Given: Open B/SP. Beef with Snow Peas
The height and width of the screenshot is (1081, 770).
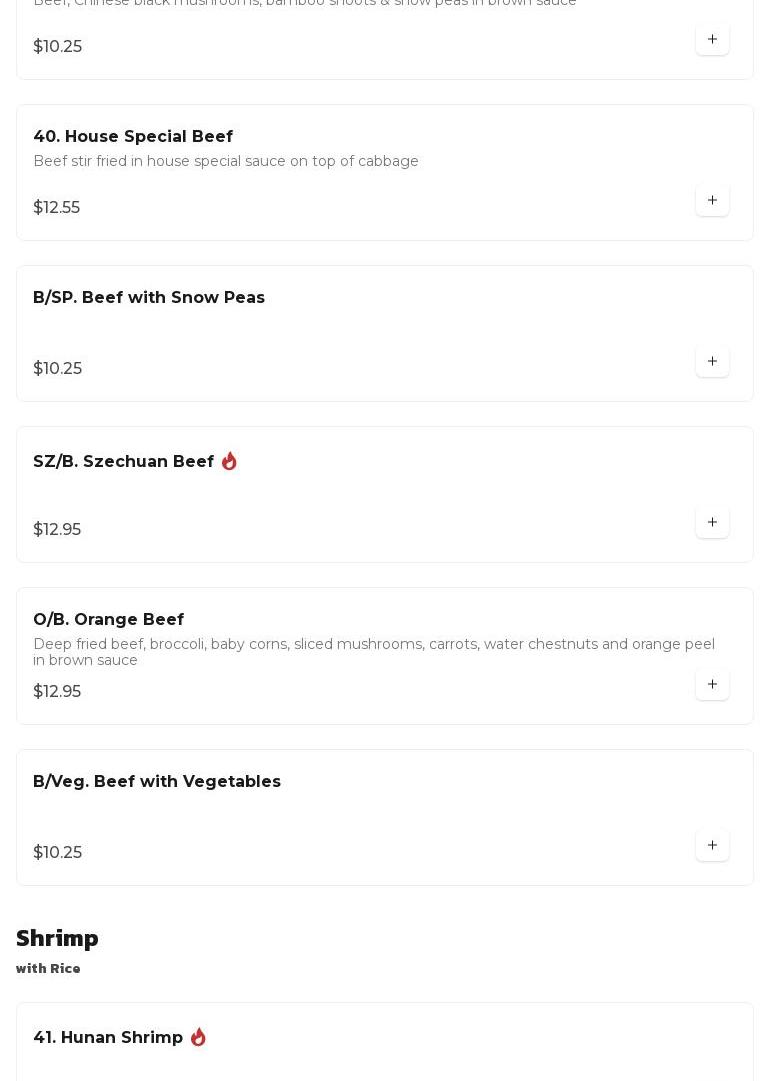Looking at the screenshot, I should click(149, 298).
